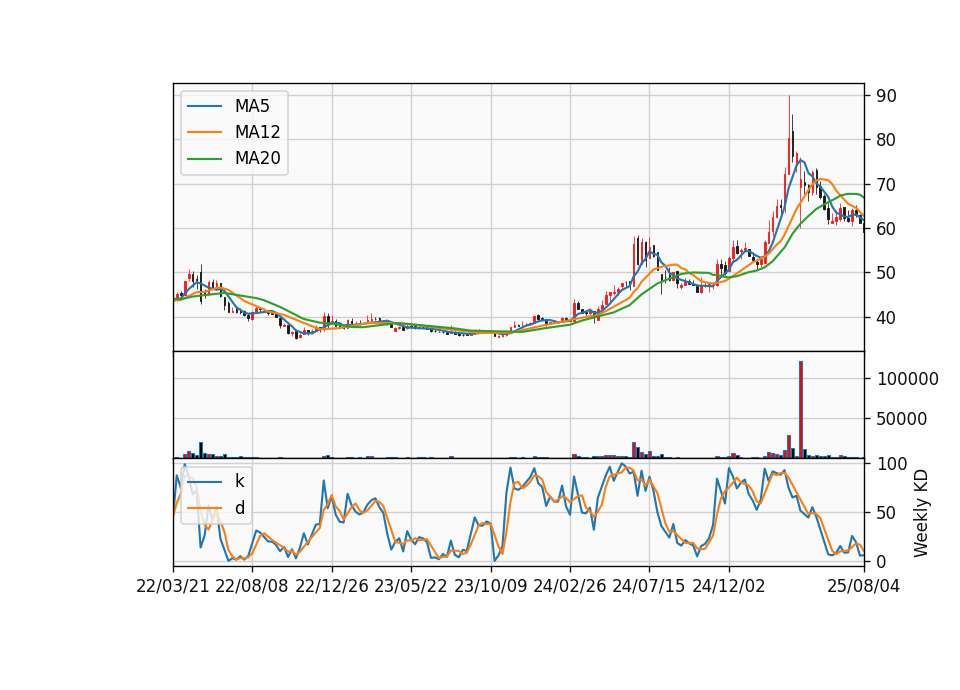Click the blue MA5 legend line sample
The height and width of the screenshot is (690, 960).
point(204,106)
